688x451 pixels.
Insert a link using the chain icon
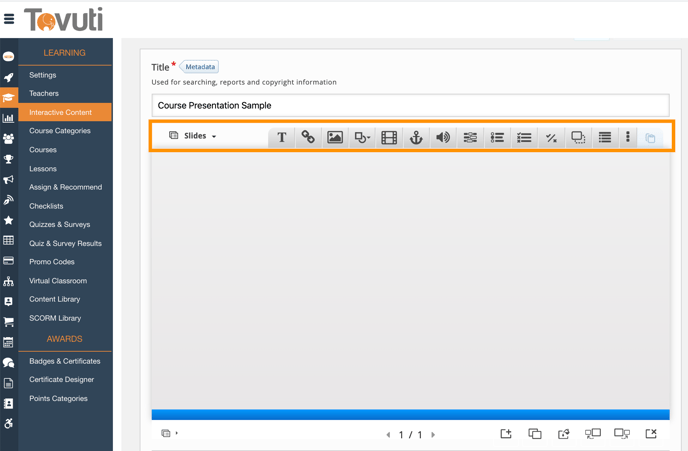(x=308, y=137)
